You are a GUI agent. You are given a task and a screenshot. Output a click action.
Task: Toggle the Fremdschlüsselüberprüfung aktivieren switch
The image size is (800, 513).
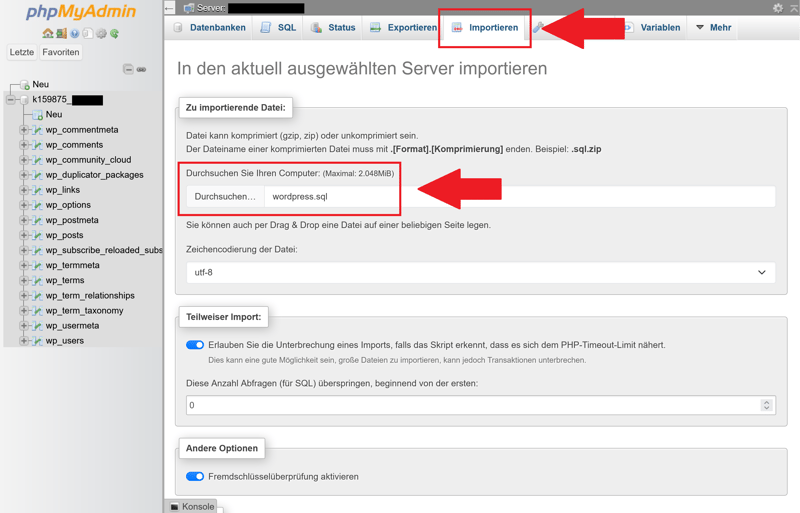195,477
